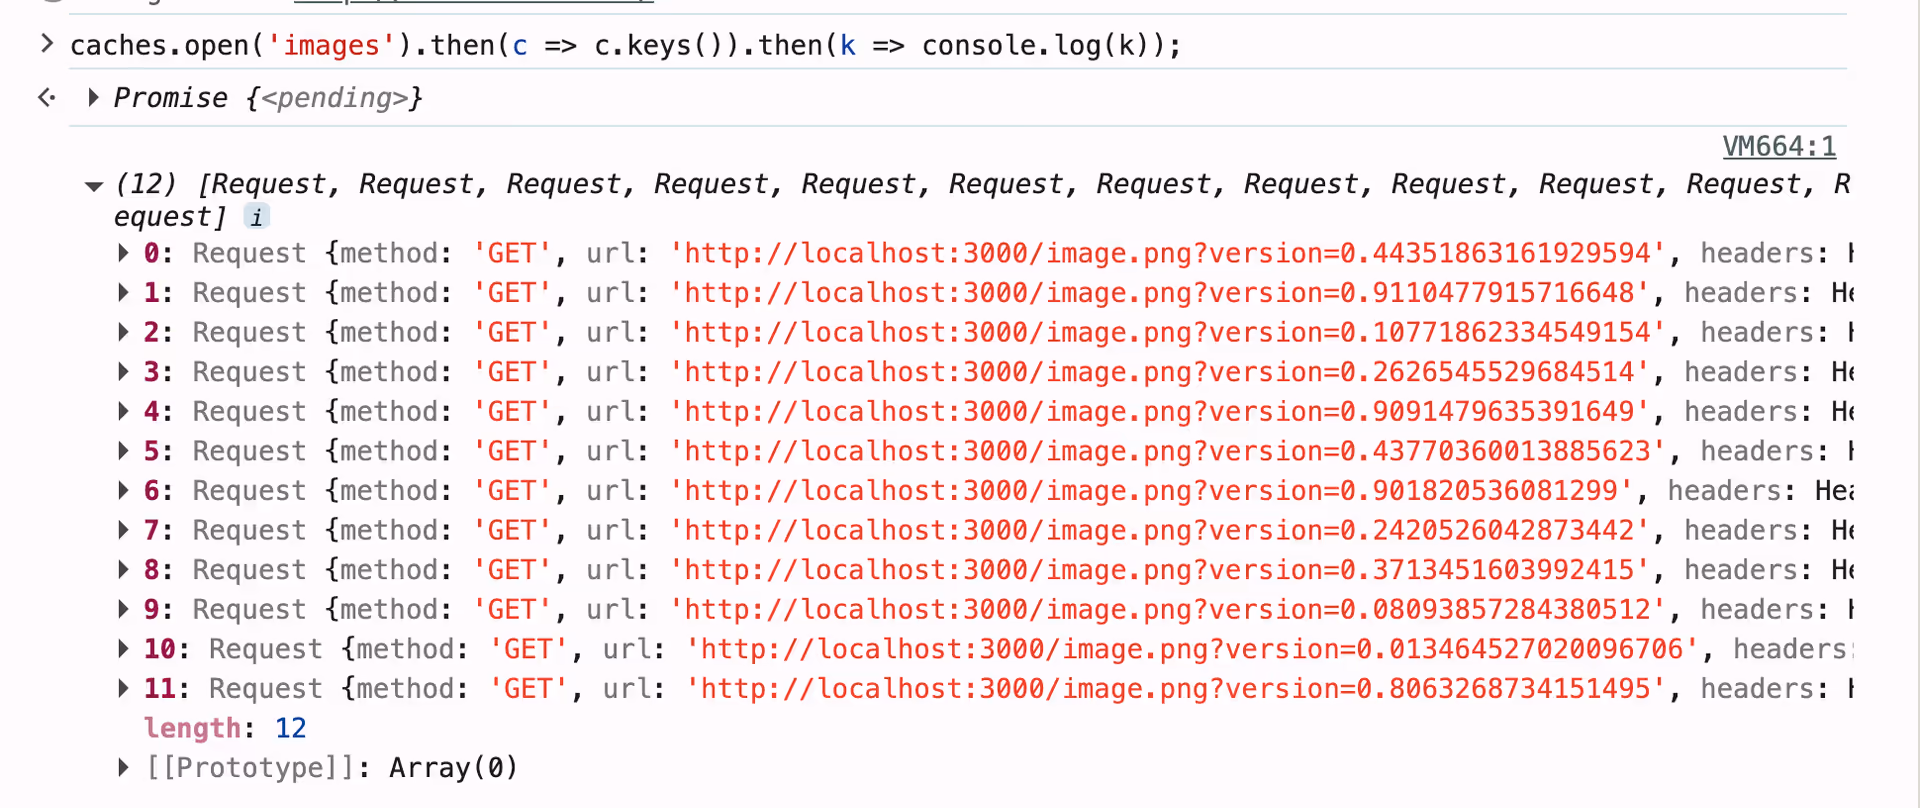The image size is (1920, 808).
Task: Click URL ending version=0.9110477915716648
Action: click(x=1159, y=293)
